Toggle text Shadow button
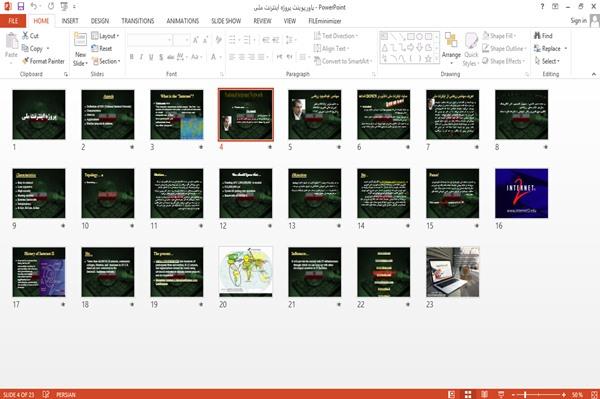This screenshot has height=399, width=600. pos(161,57)
